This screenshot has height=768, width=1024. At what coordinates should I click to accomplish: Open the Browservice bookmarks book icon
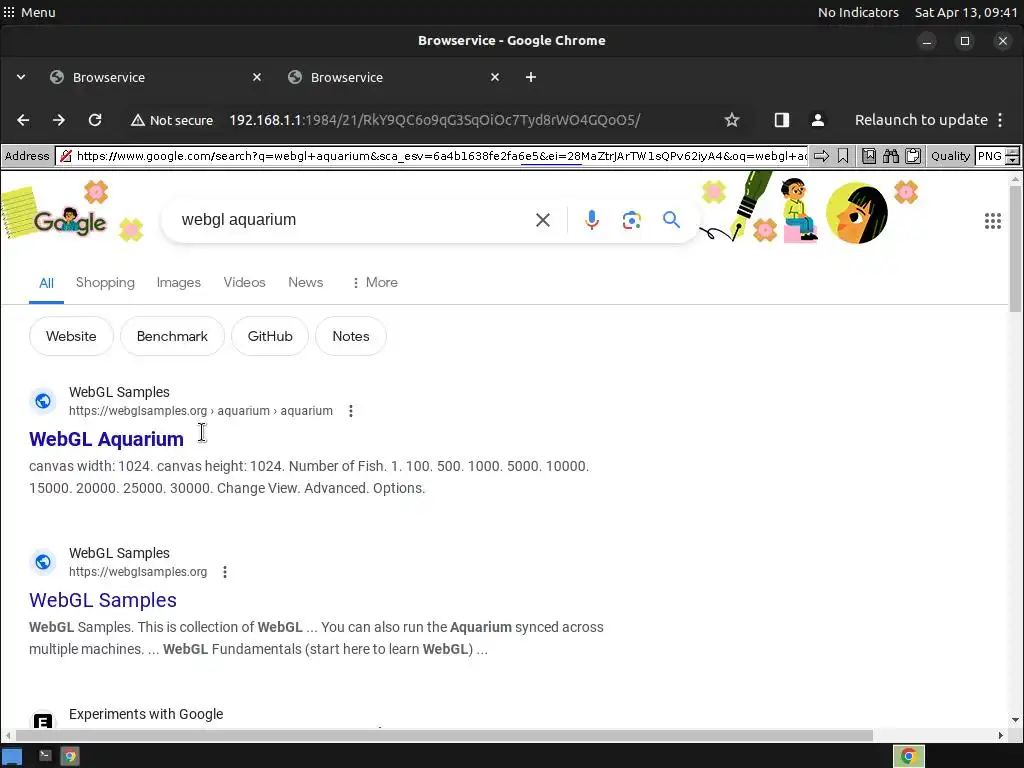(x=869, y=156)
